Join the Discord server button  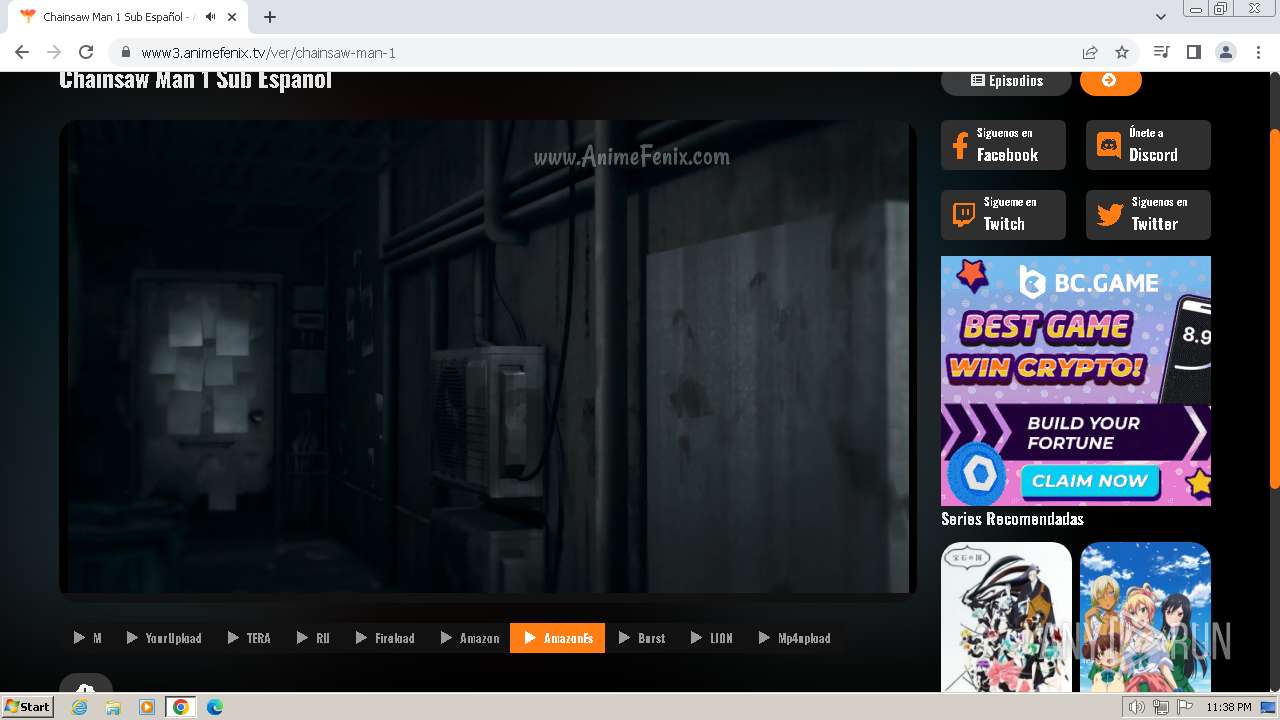click(x=1148, y=145)
